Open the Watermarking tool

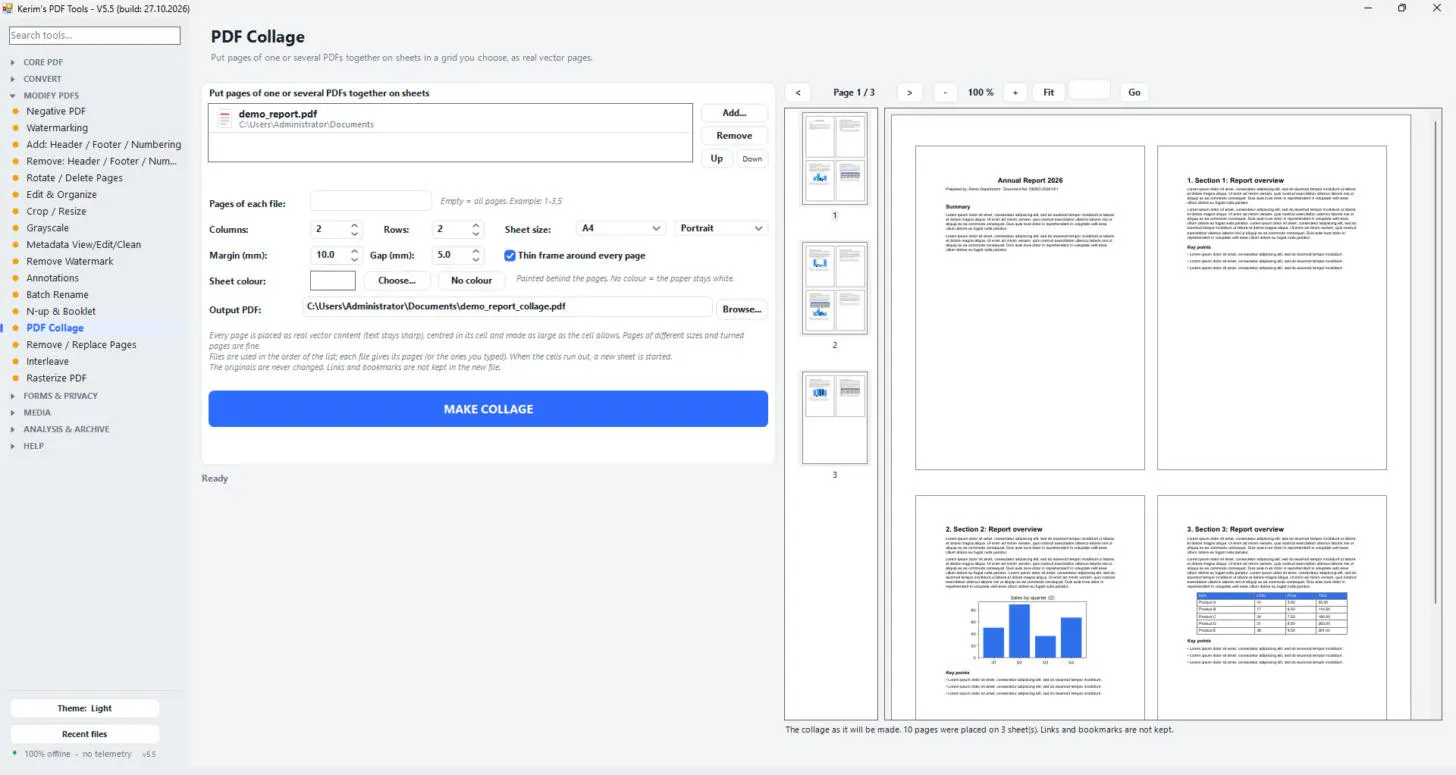(x=57, y=128)
